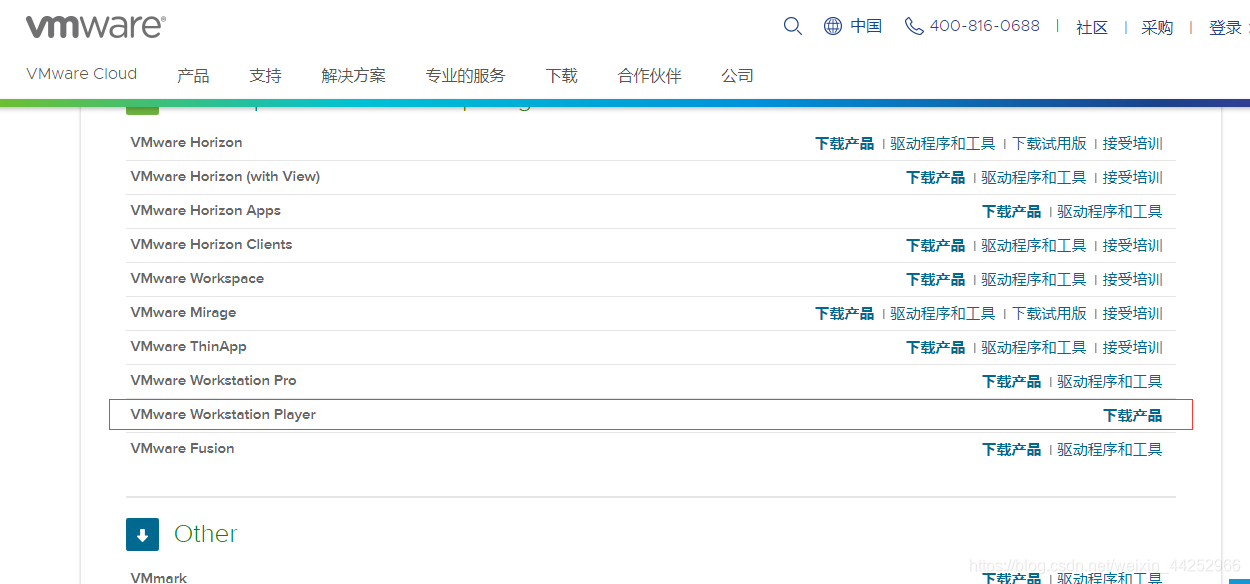Click 驱动程序和工具 for VMware Fusion
The width and height of the screenshot is (1250, 584).
coord(1110,449)
